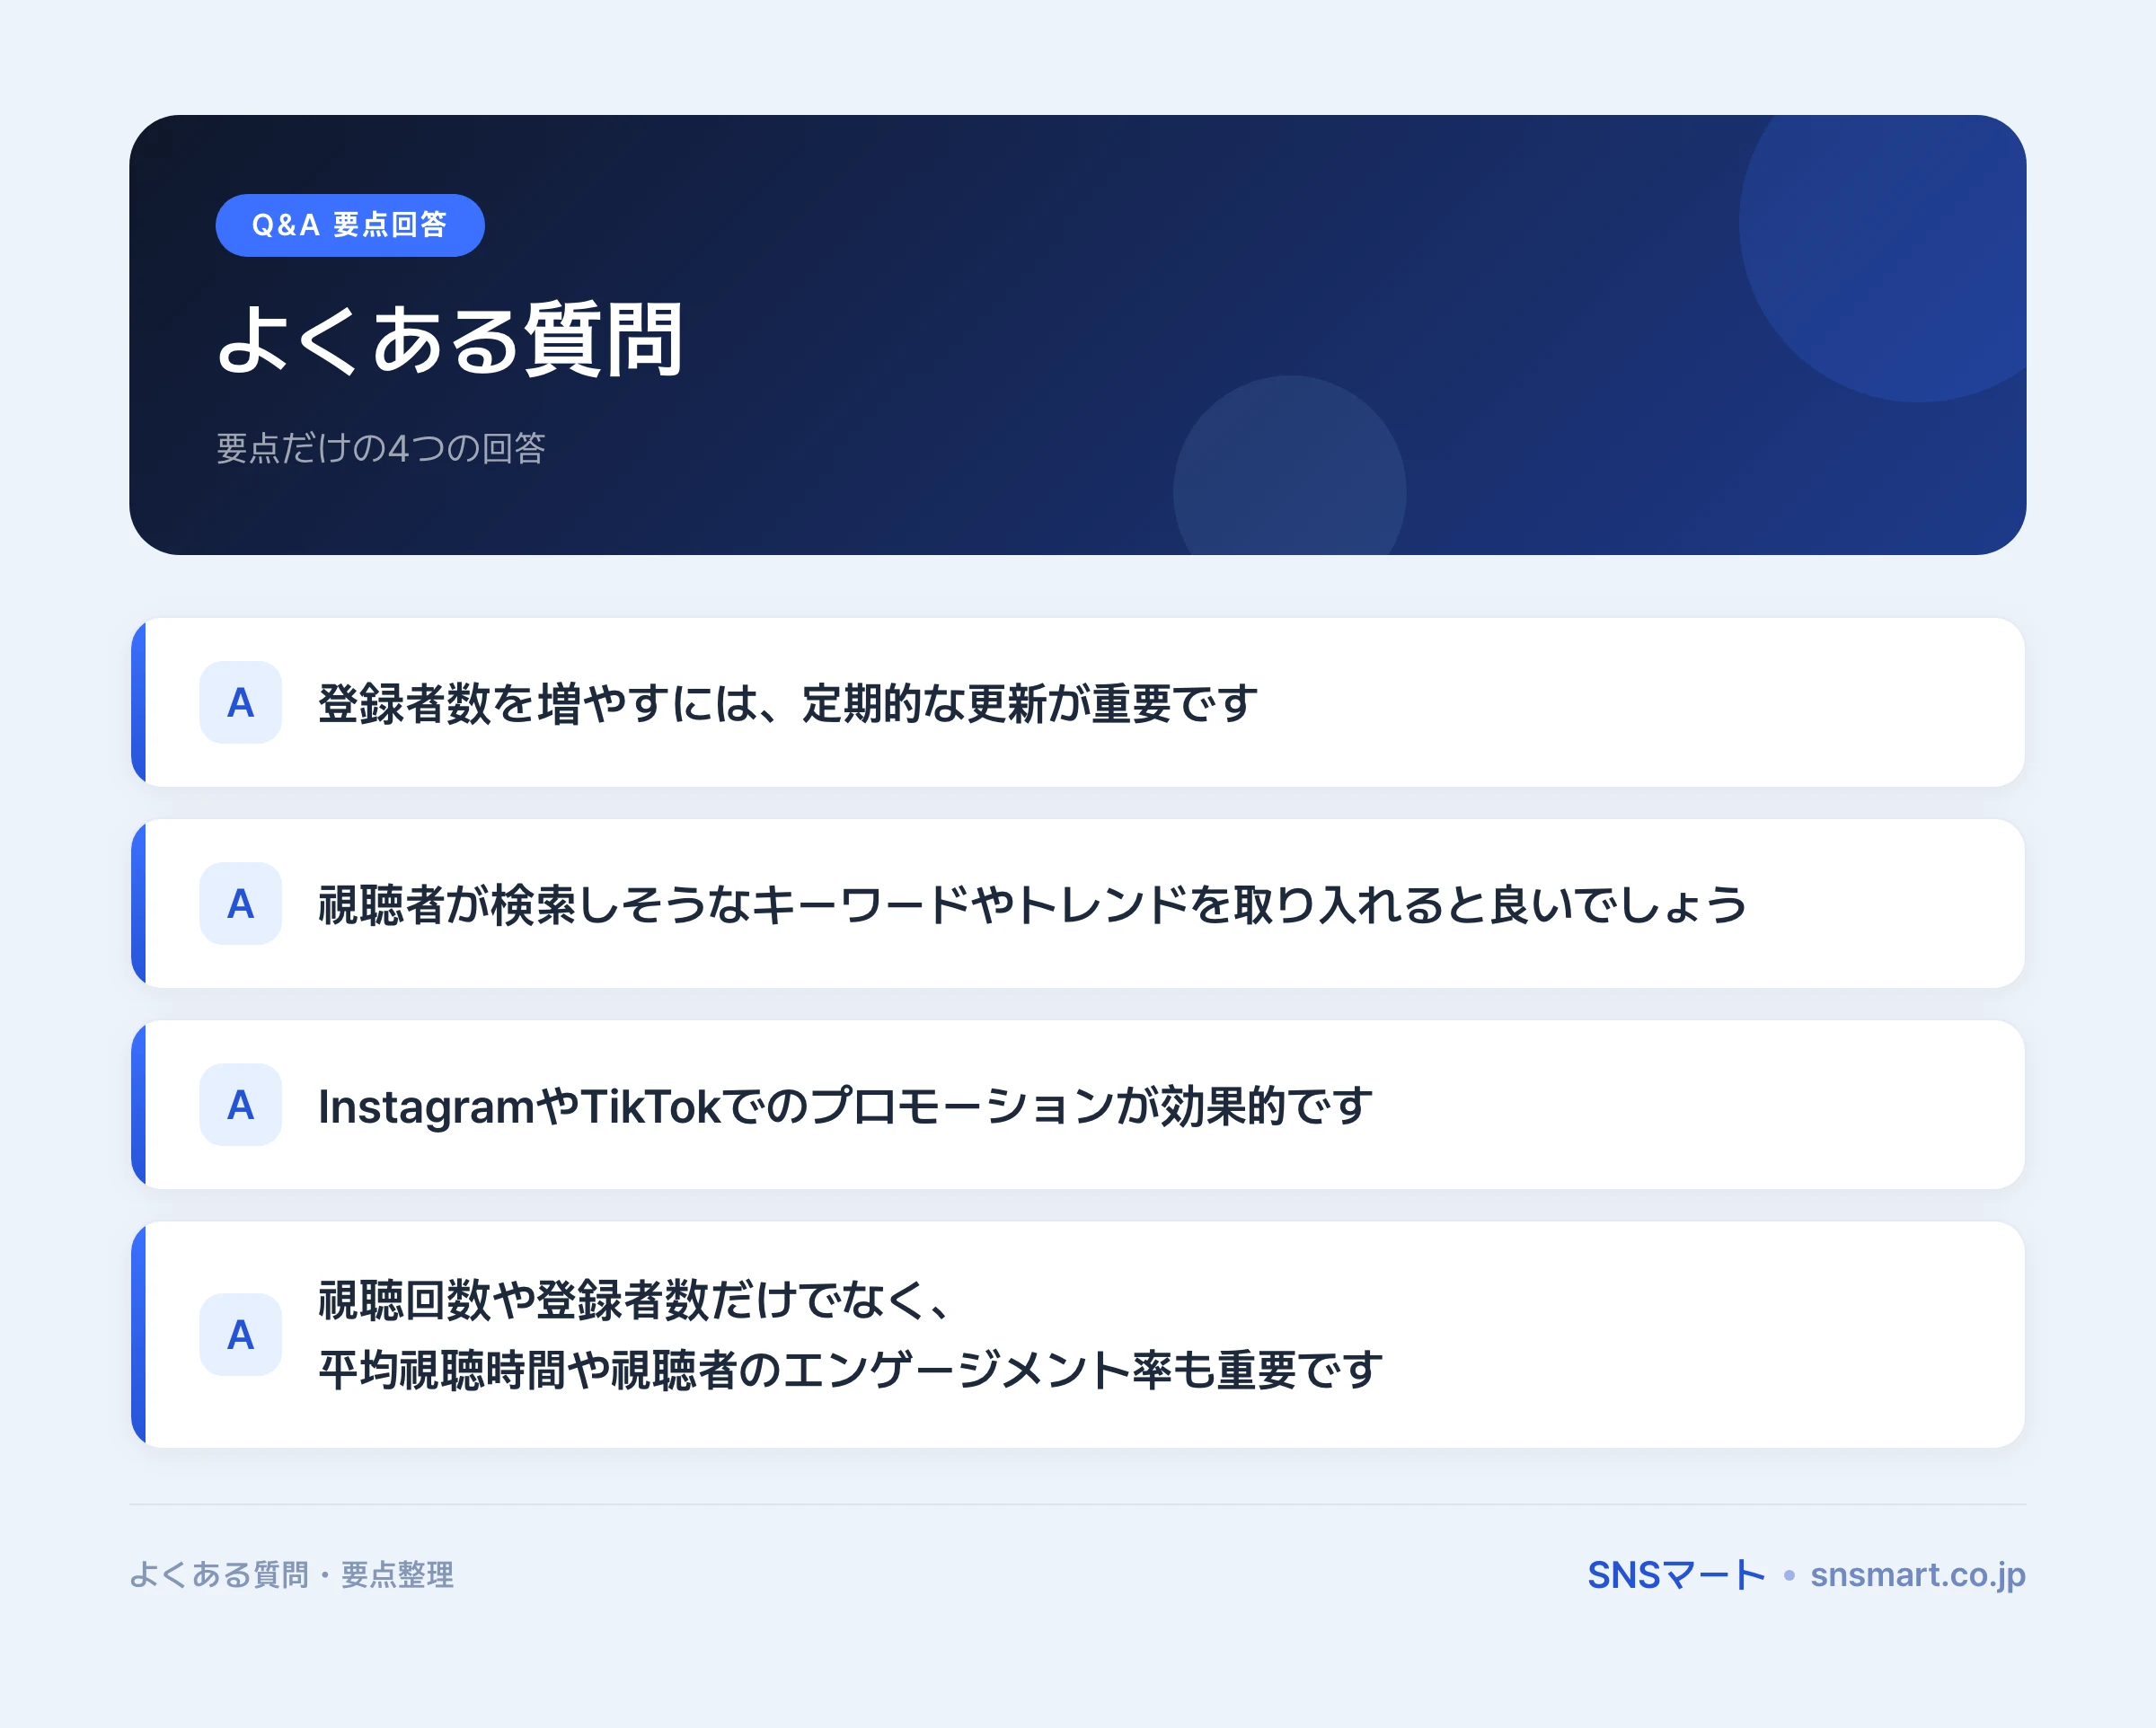Click the A icon beside 視聴回数や登録者数 answer
The height and width of the screenshot is (1728, 2156).
pyautogui.click(x=240, y=1334)
